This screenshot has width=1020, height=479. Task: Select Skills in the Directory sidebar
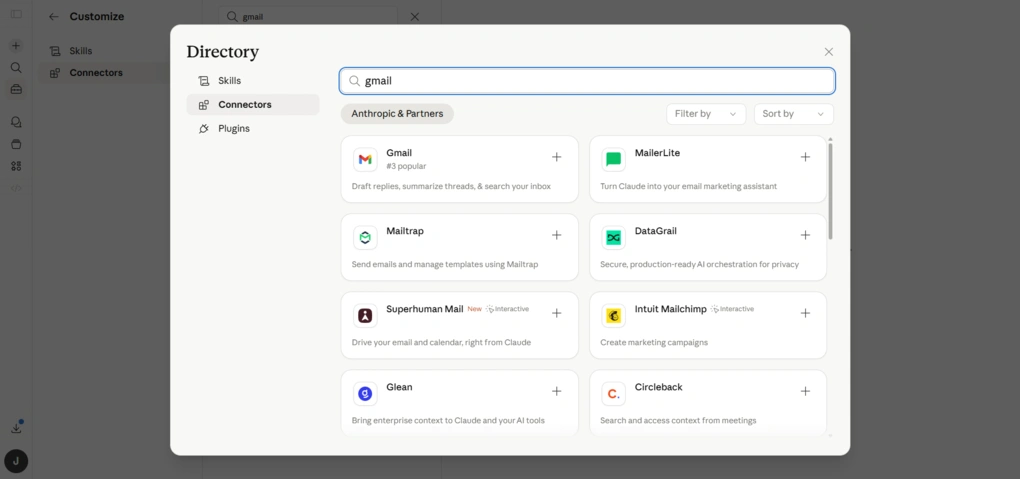[253, 81]
